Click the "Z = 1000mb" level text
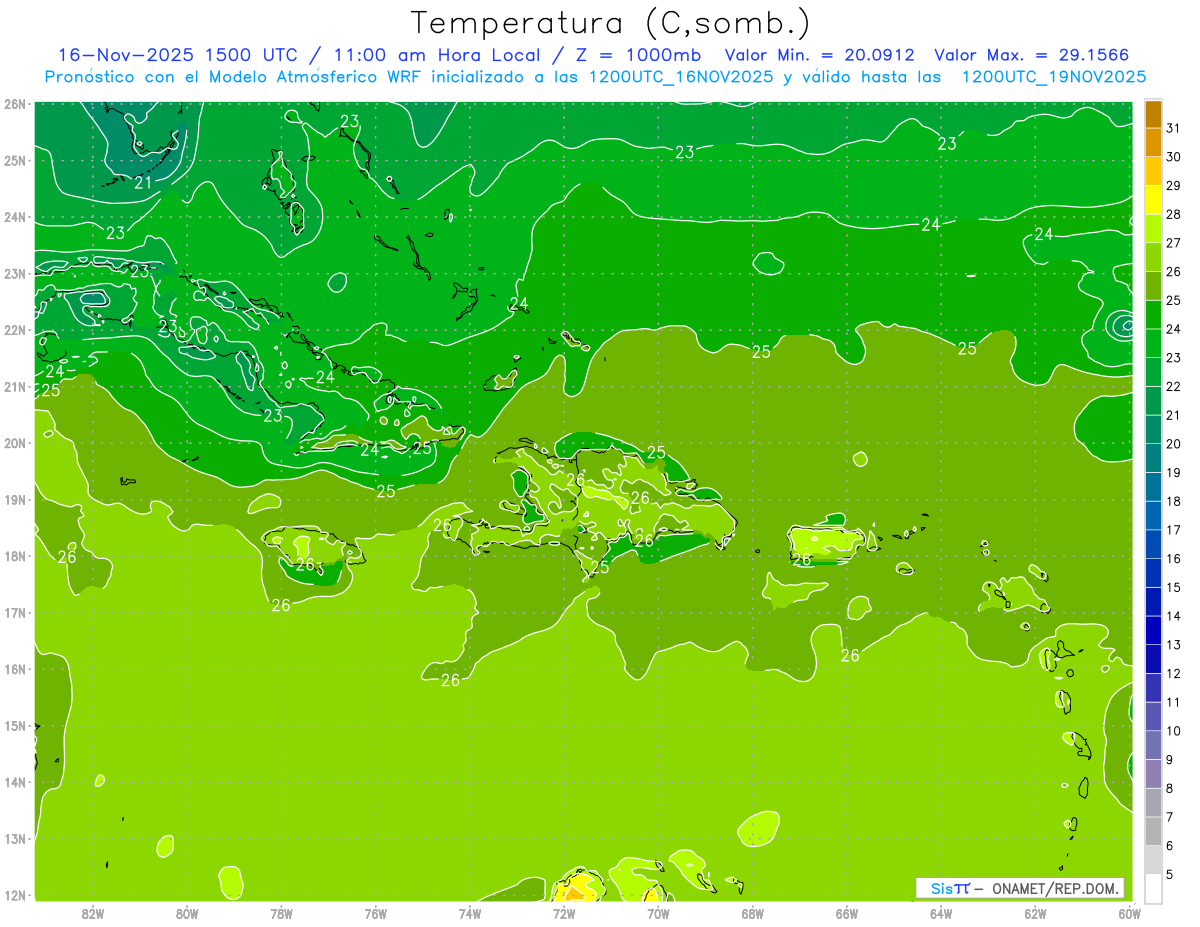This screenshot has height=927, width=1200. (x=638, y=55)
